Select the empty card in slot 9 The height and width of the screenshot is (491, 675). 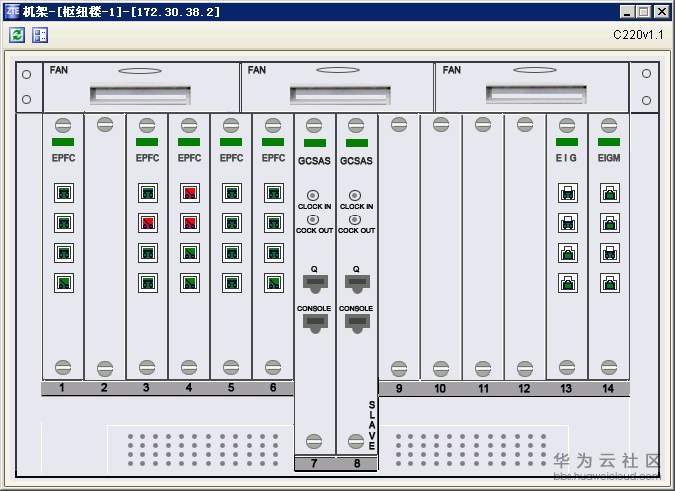tap(399, 247)
